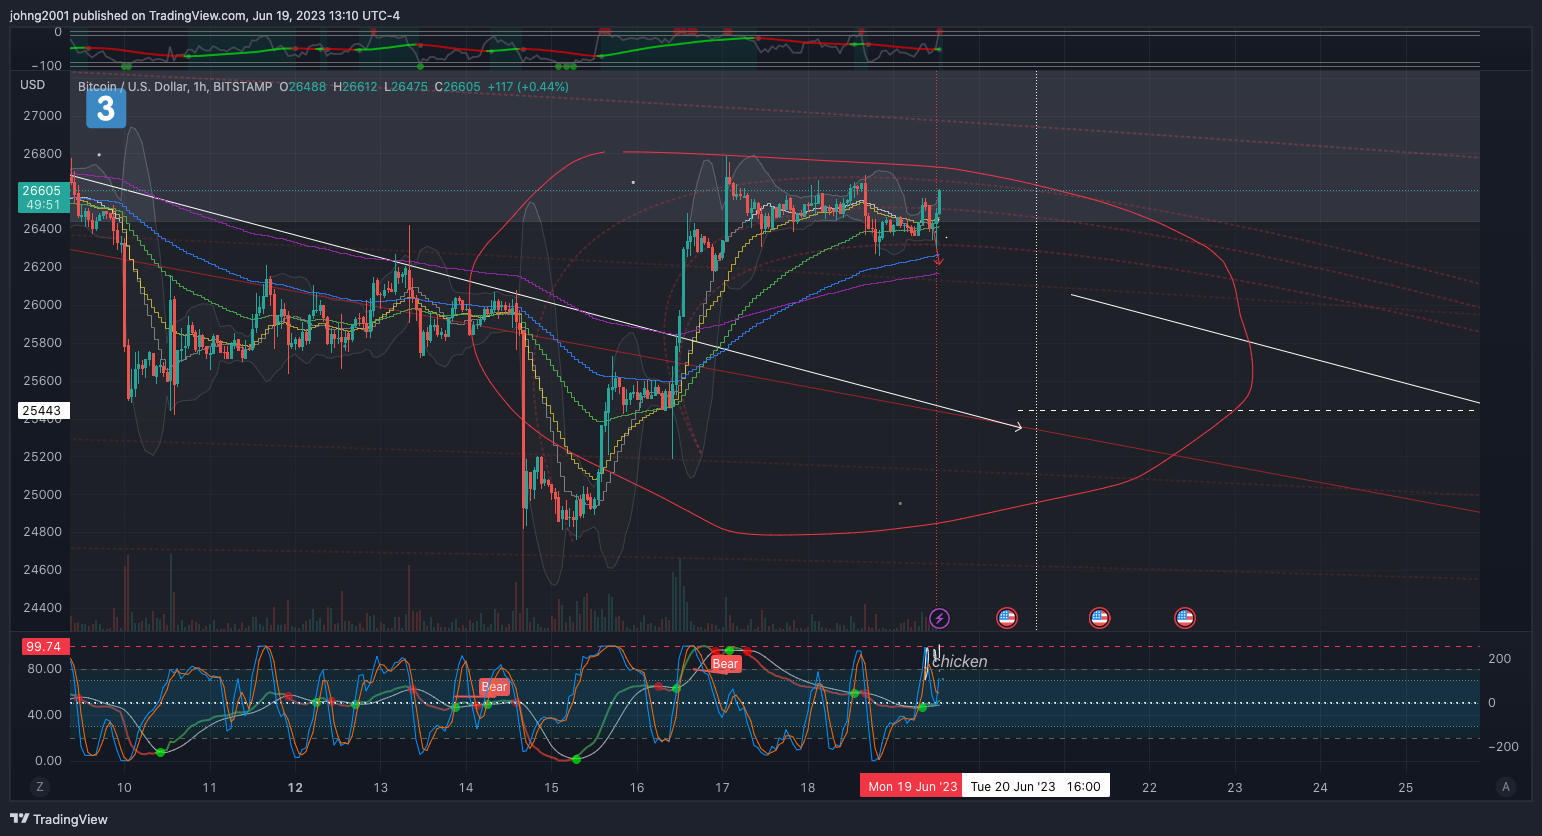1542x836 pixels.
Task: Click the red 99.74 oscillator value label
Action: click(x=44, y=646)
